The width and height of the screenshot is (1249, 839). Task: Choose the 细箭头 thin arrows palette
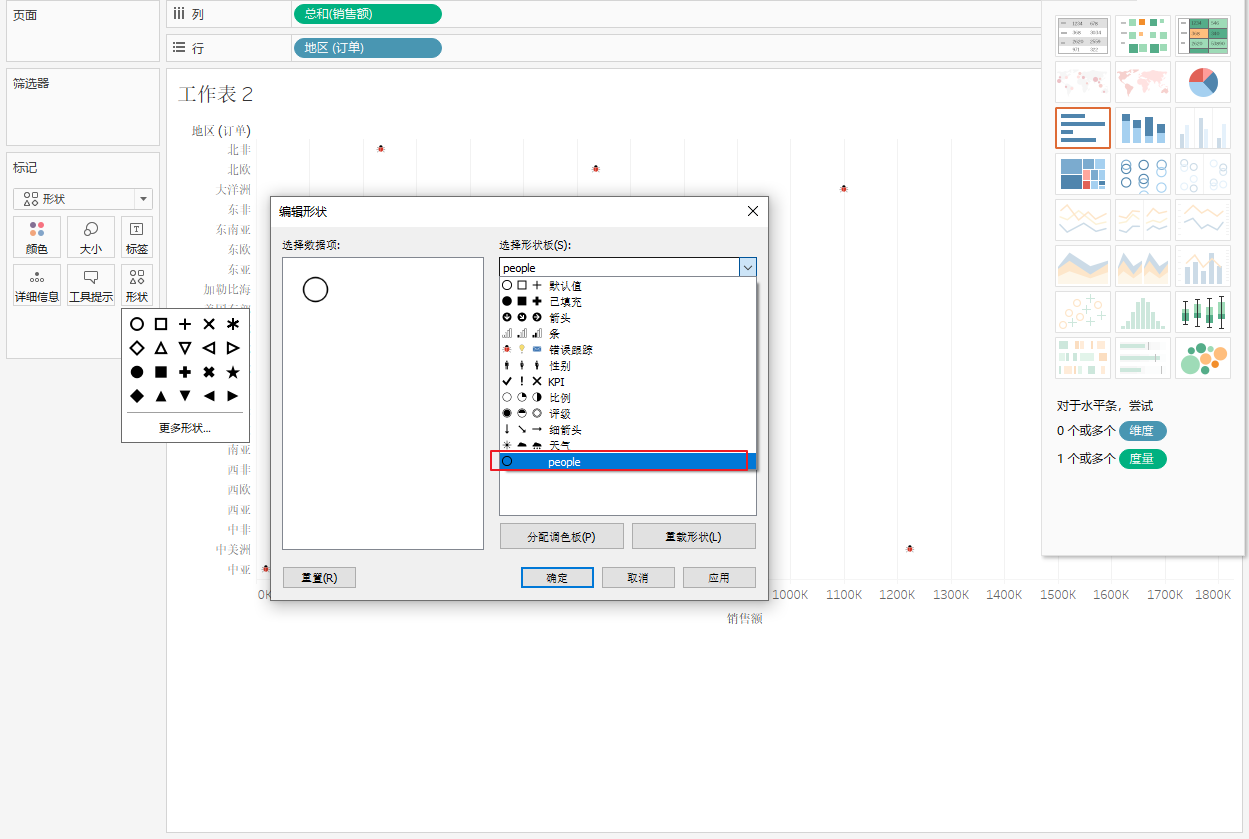627,430
